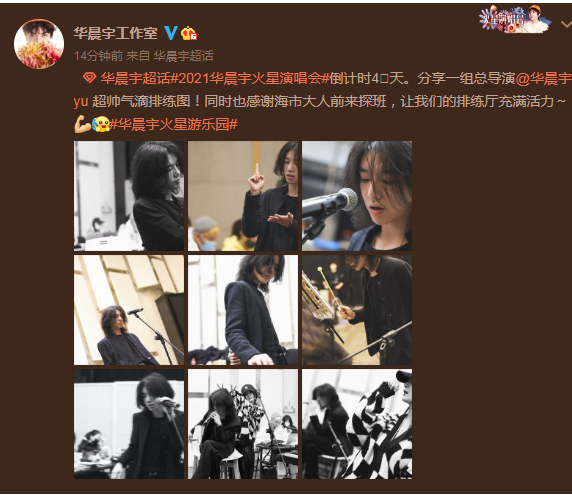Open the 华晨宇工作室 profile avatar
The height and width of the screenshot is (495, 572).
pyautogui.click(x=39, y=44)
